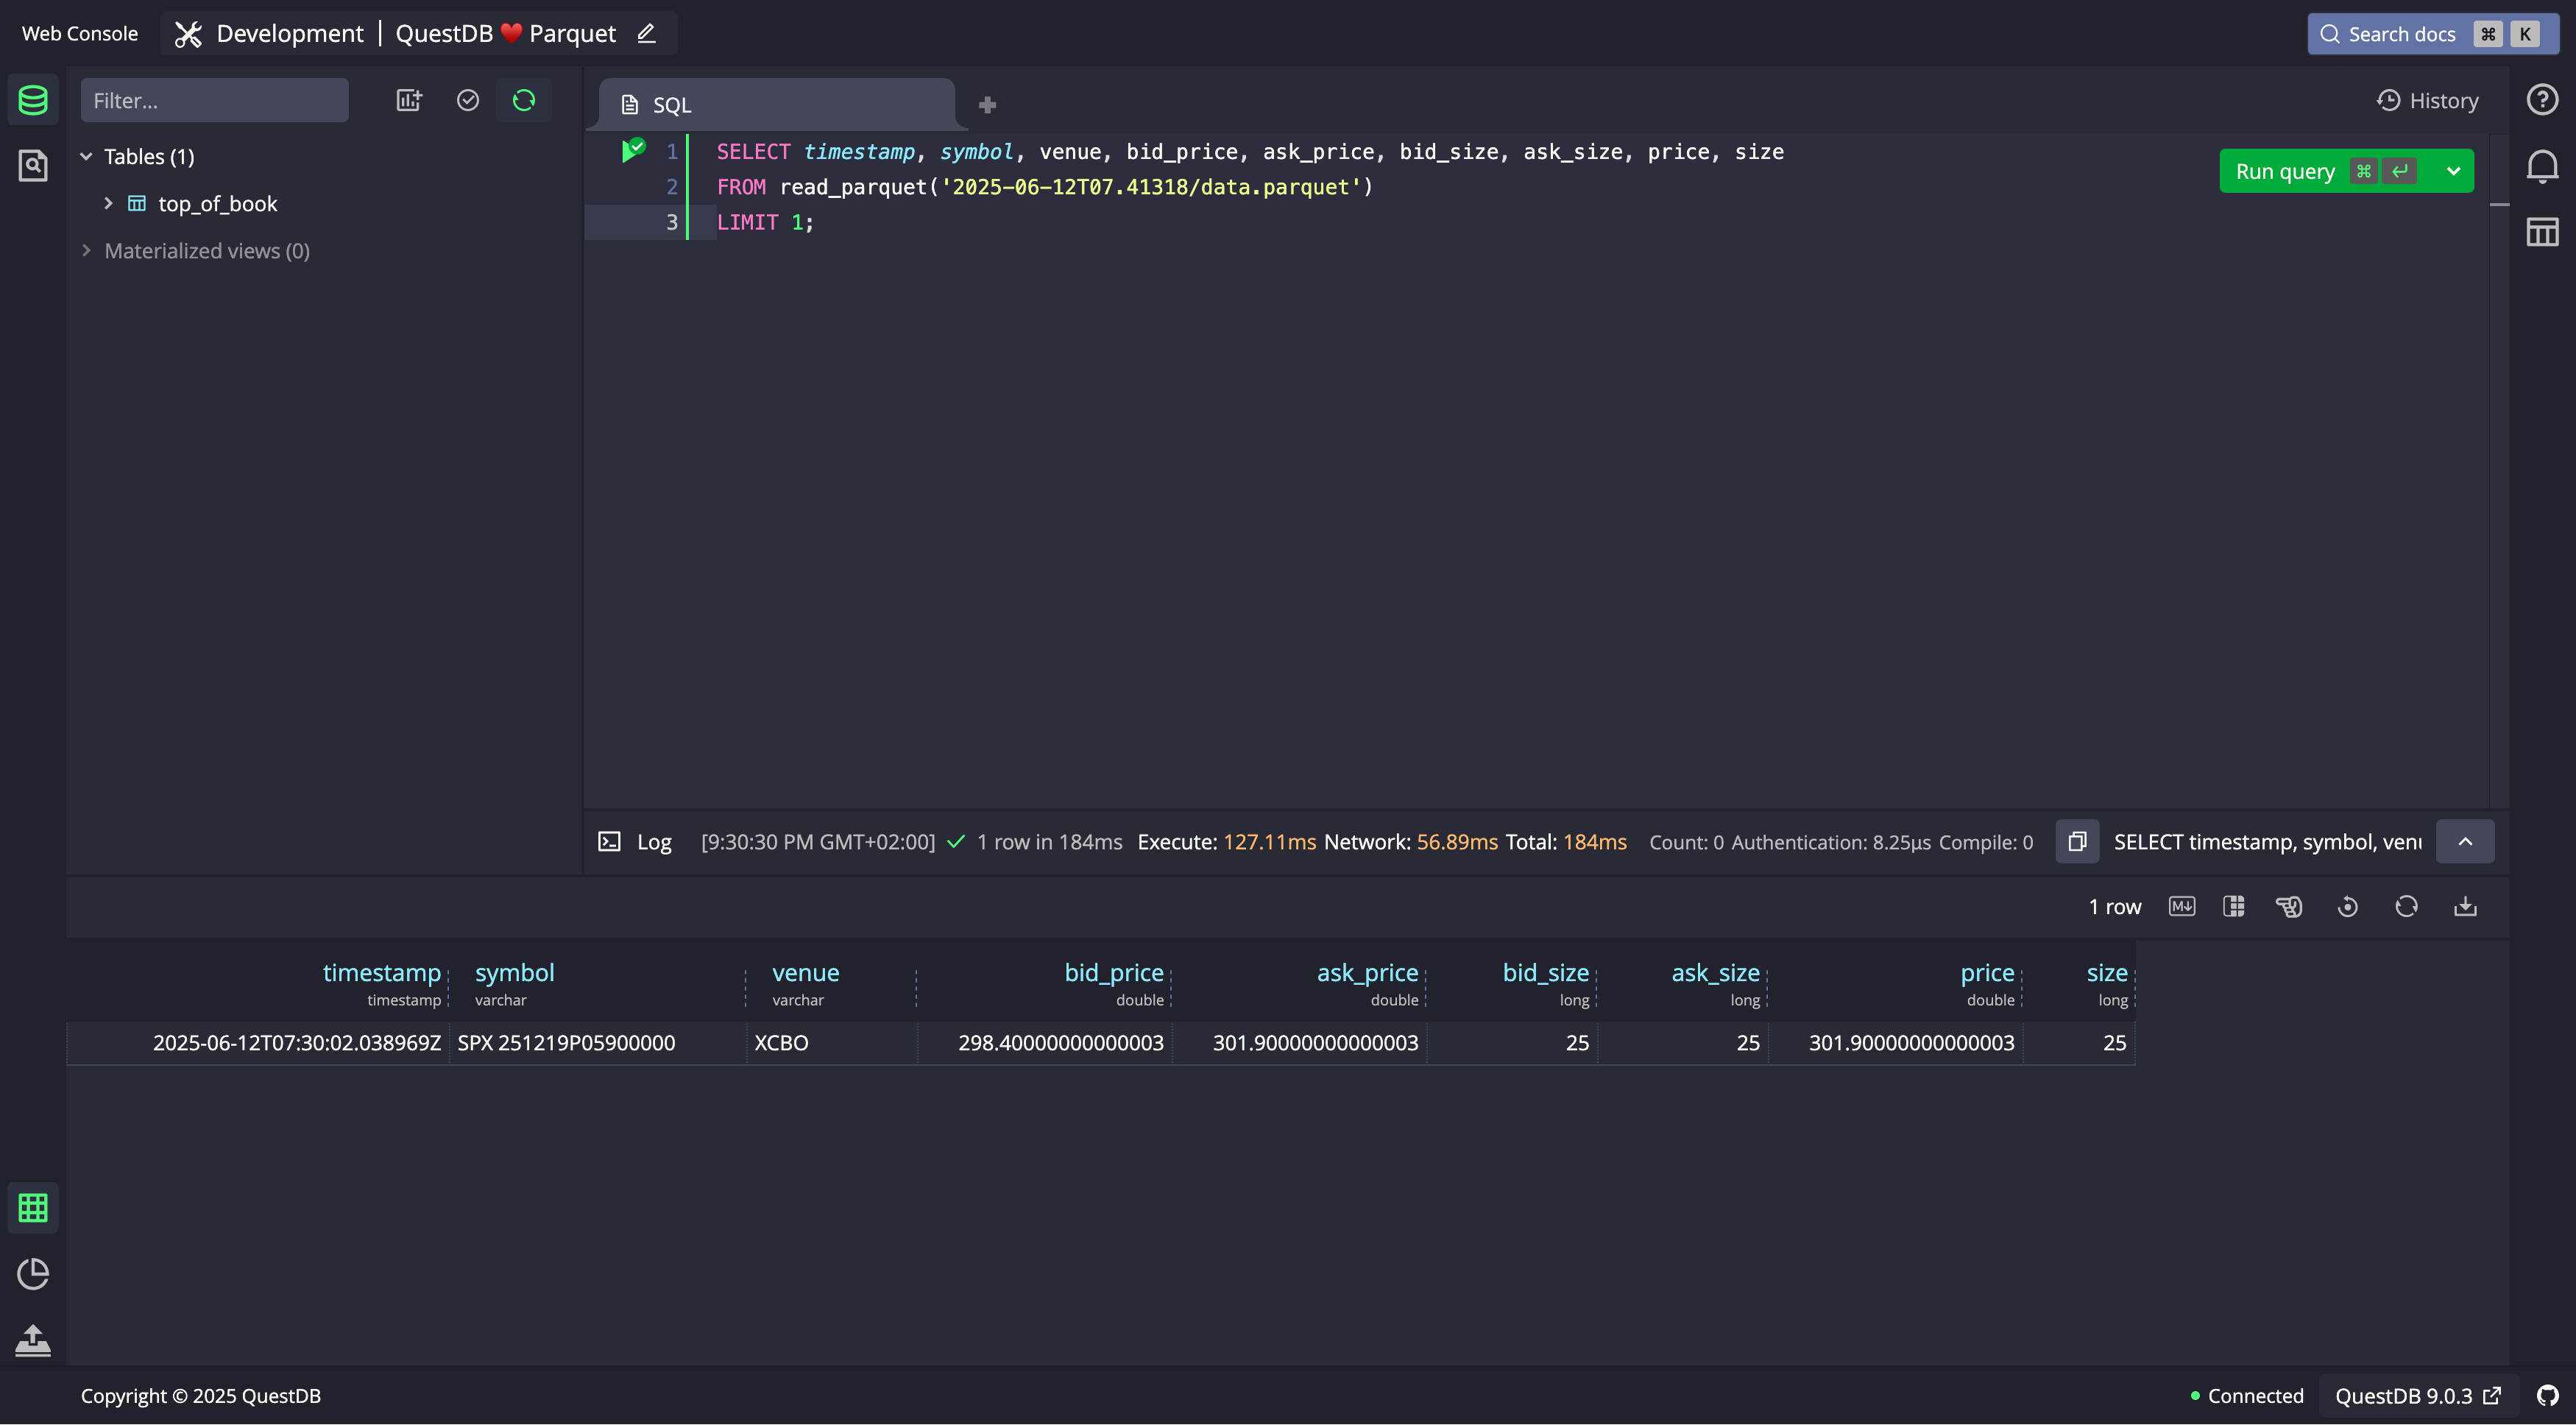
Task: Click the Run query button
Action: pyautogui.click(x=2326, y=171)
